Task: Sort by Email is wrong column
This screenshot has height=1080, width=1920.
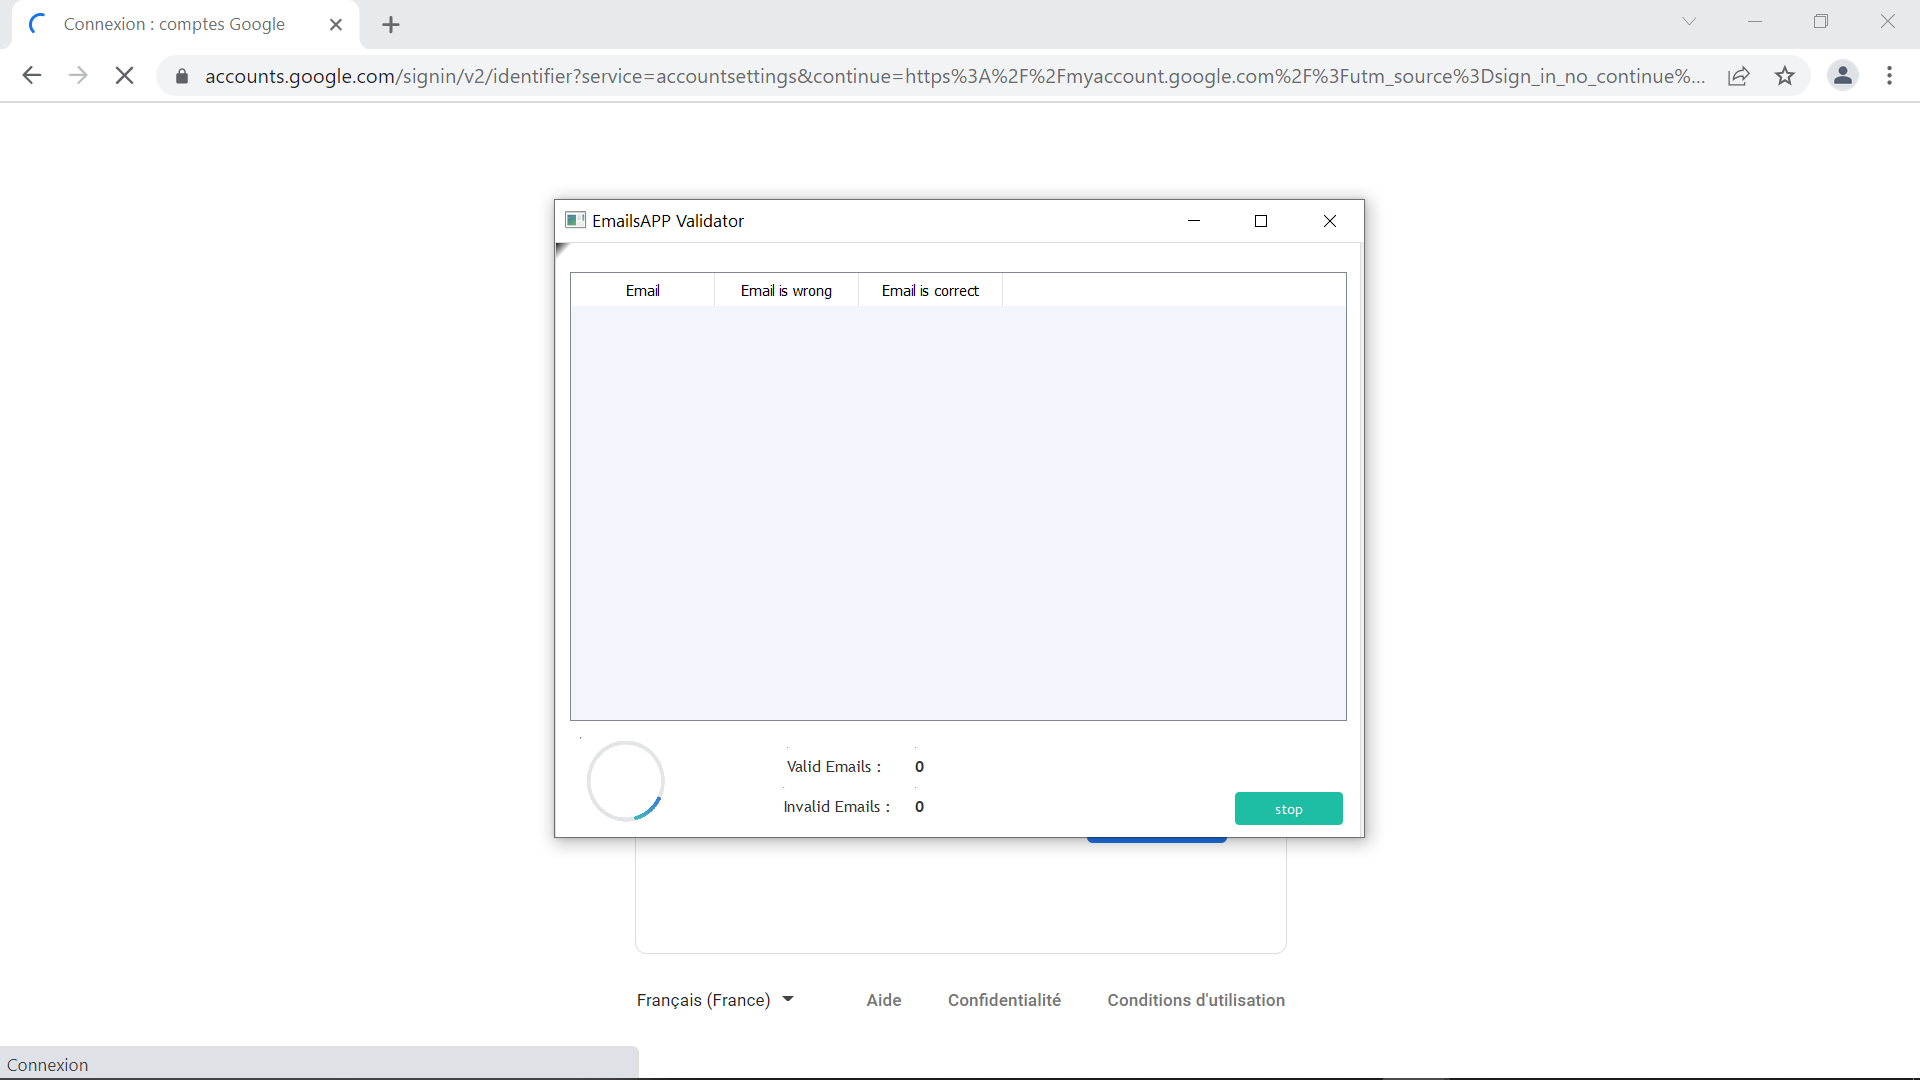Action: pos(786,291)
